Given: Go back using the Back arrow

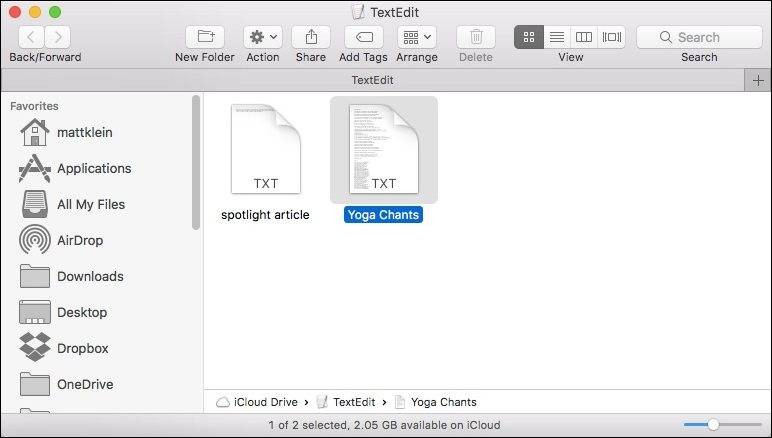Looking at the screenshot, I should pyautogui.click(x=32, y=37).
